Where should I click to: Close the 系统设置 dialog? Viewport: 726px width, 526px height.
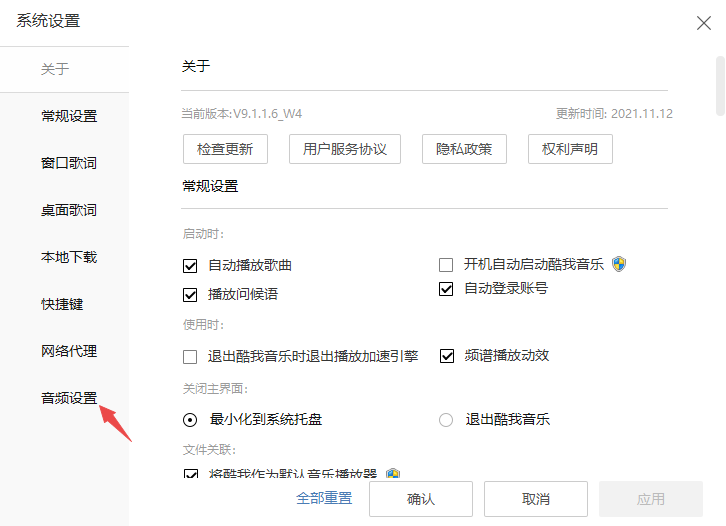(704, 23)
